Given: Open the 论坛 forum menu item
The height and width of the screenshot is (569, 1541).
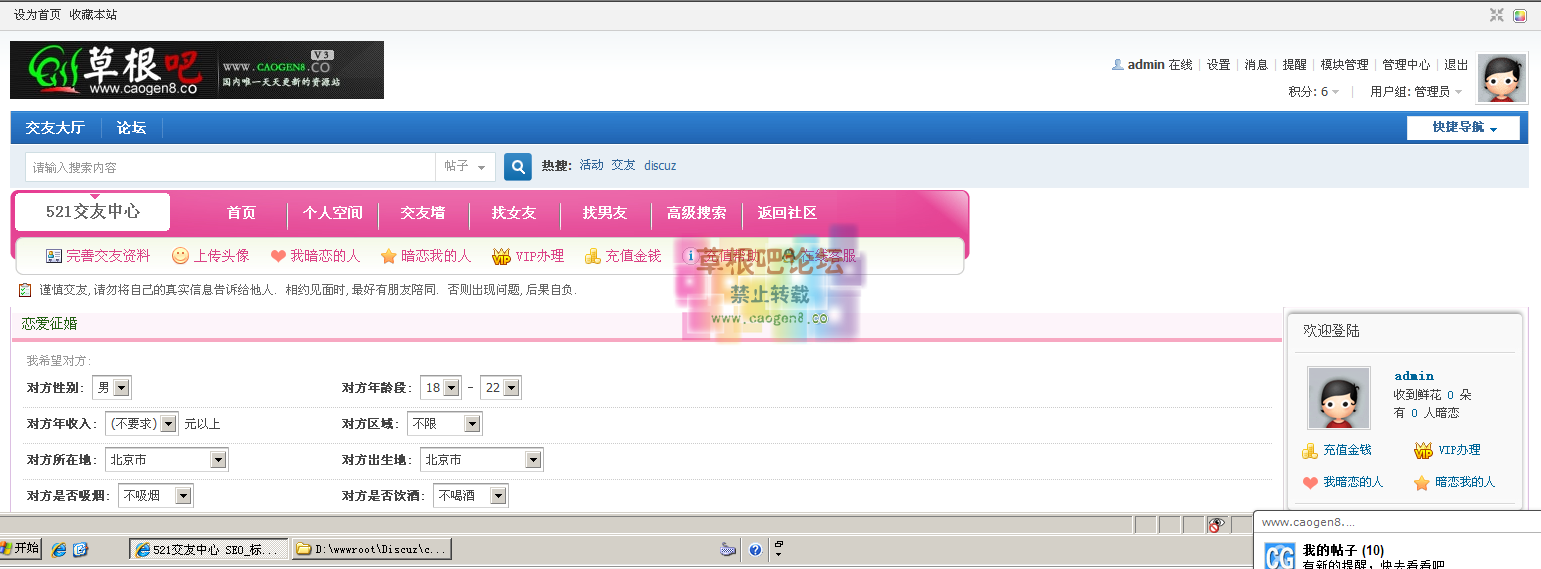Looking at the screenshot, I should pyautogui.click(x=131, y=128).
